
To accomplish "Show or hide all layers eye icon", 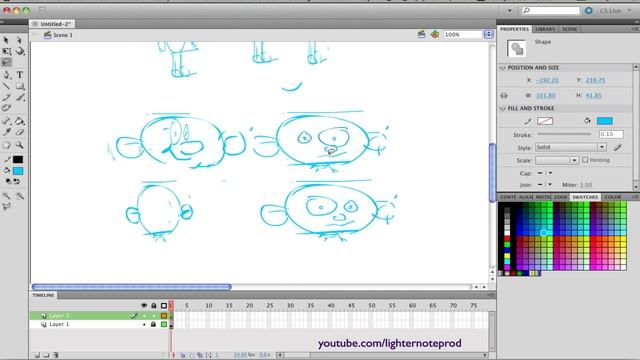I will coord(144,305).
